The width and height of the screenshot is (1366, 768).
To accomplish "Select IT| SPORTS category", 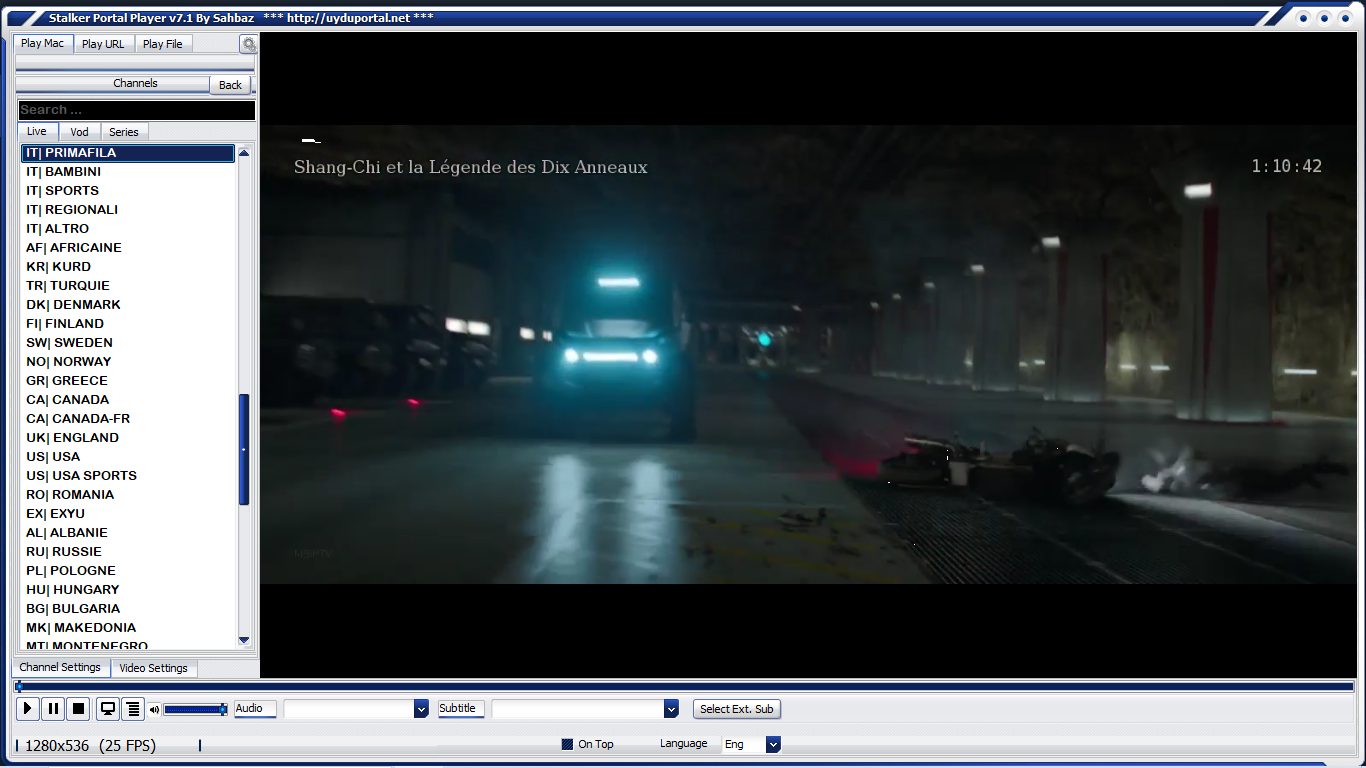I will coord(128,191).
